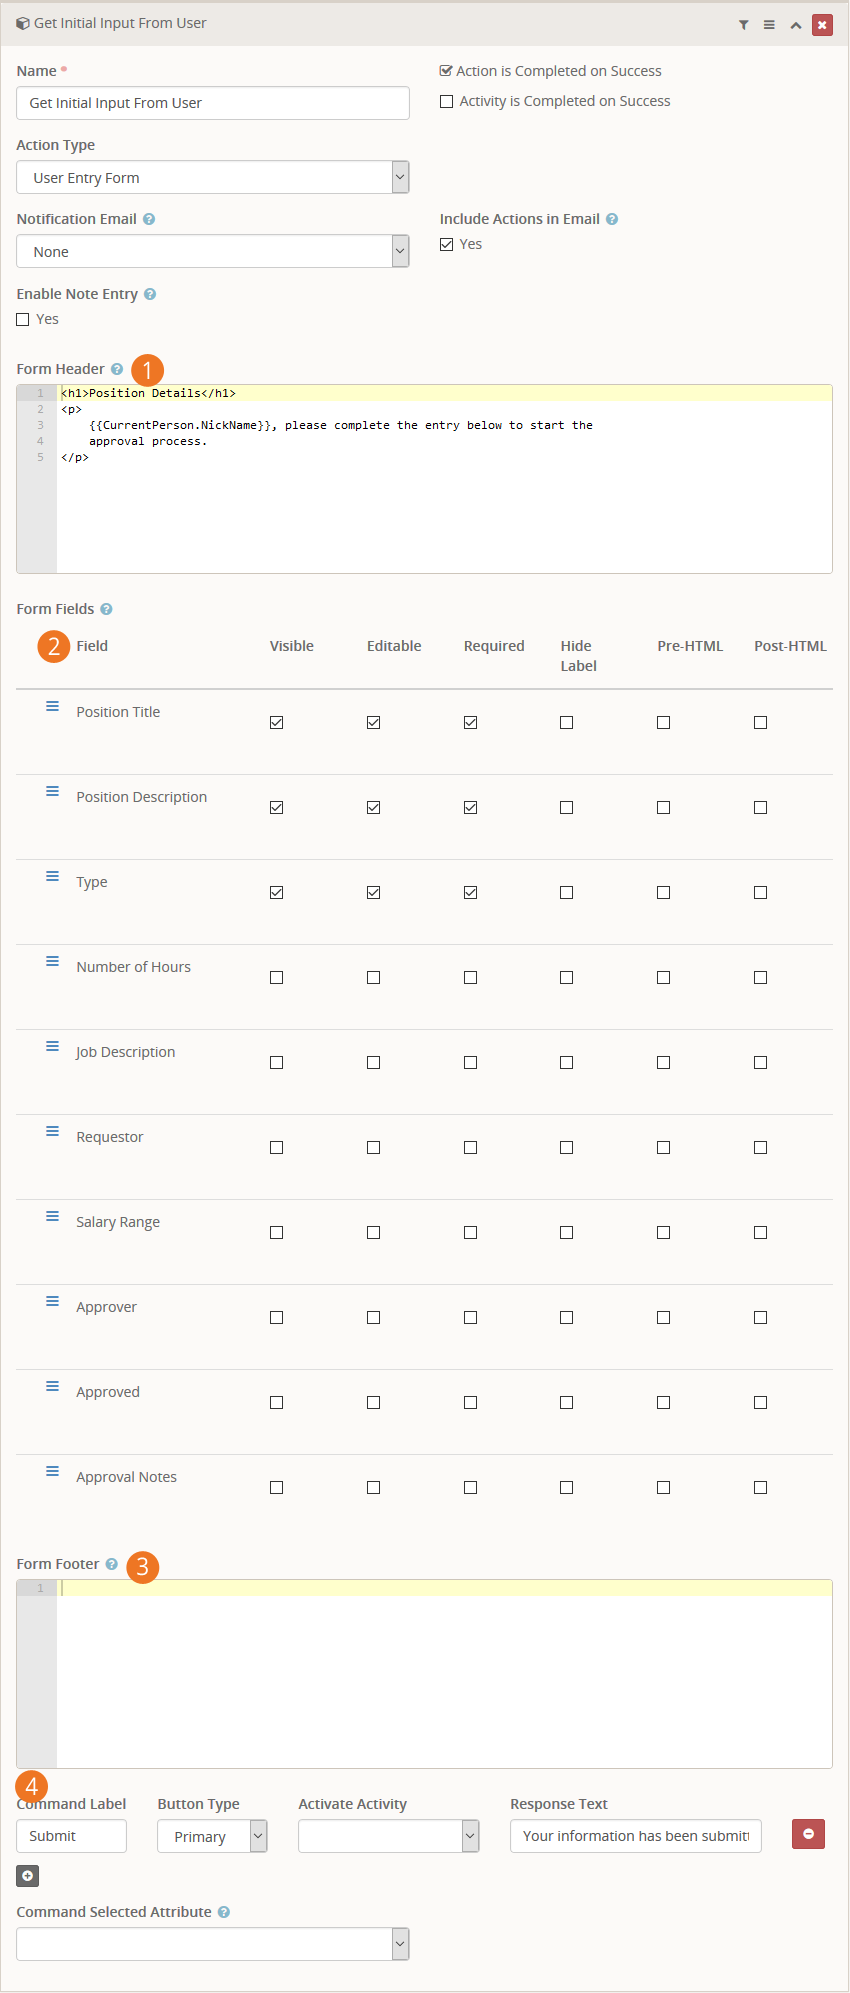Uncheck Required for Position Description
The width and height of the screenshot is (850, 1993).
470,807
